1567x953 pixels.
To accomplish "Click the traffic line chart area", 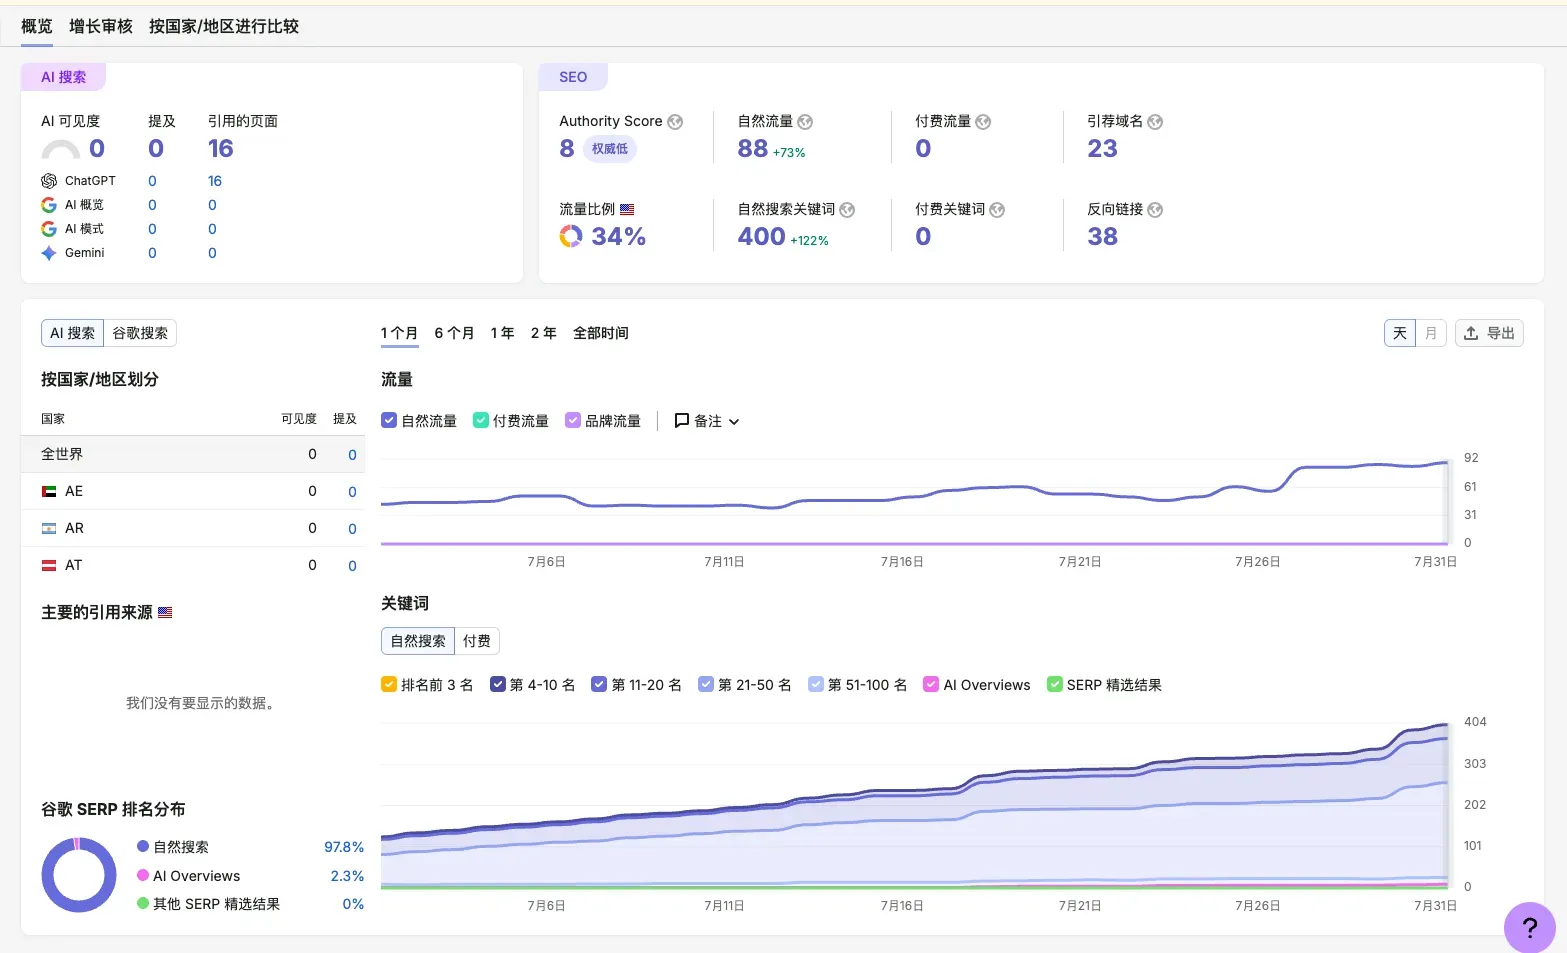I will [915, 500].
